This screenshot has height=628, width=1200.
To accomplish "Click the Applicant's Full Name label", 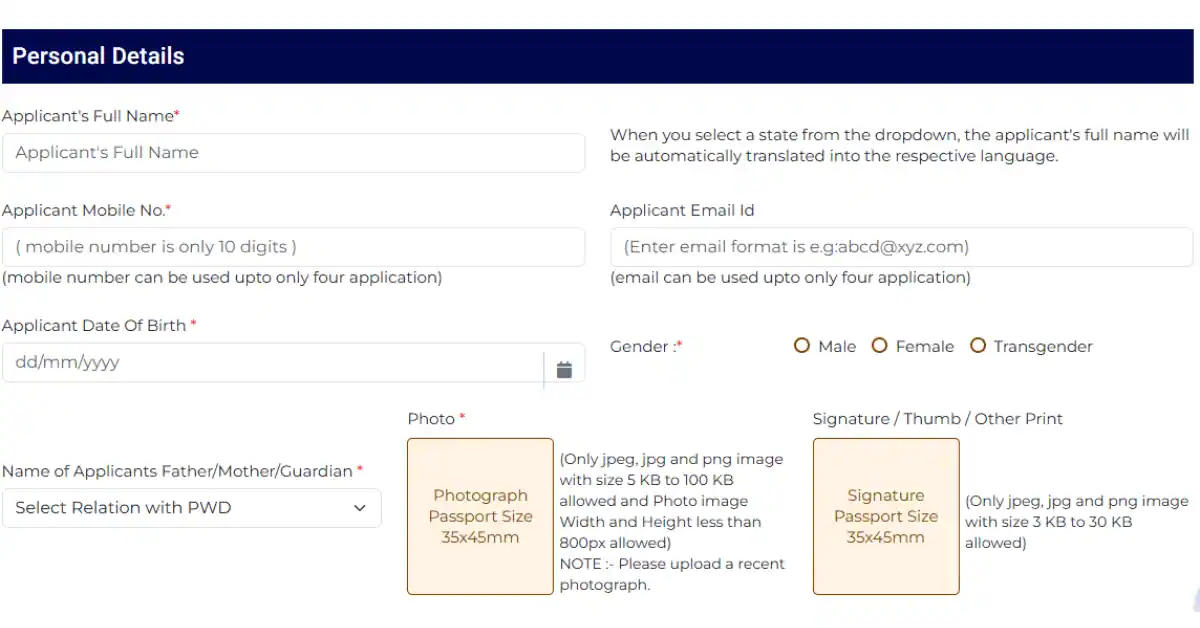I will pyautogui.click(x=91, y=116).
